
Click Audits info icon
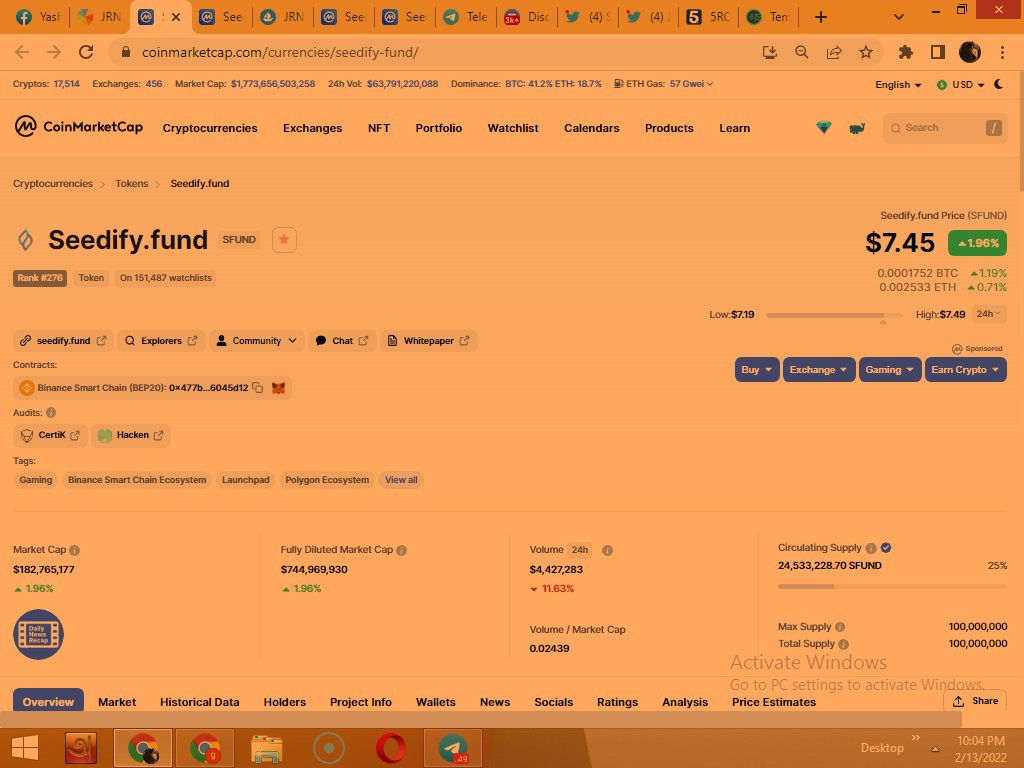(51, 413)
